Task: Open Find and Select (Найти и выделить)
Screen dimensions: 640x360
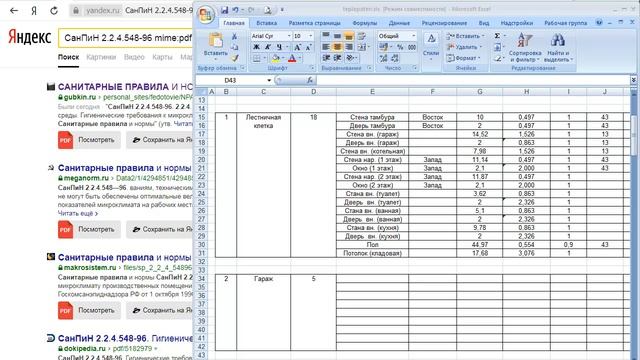Action: tap(558, 47)
